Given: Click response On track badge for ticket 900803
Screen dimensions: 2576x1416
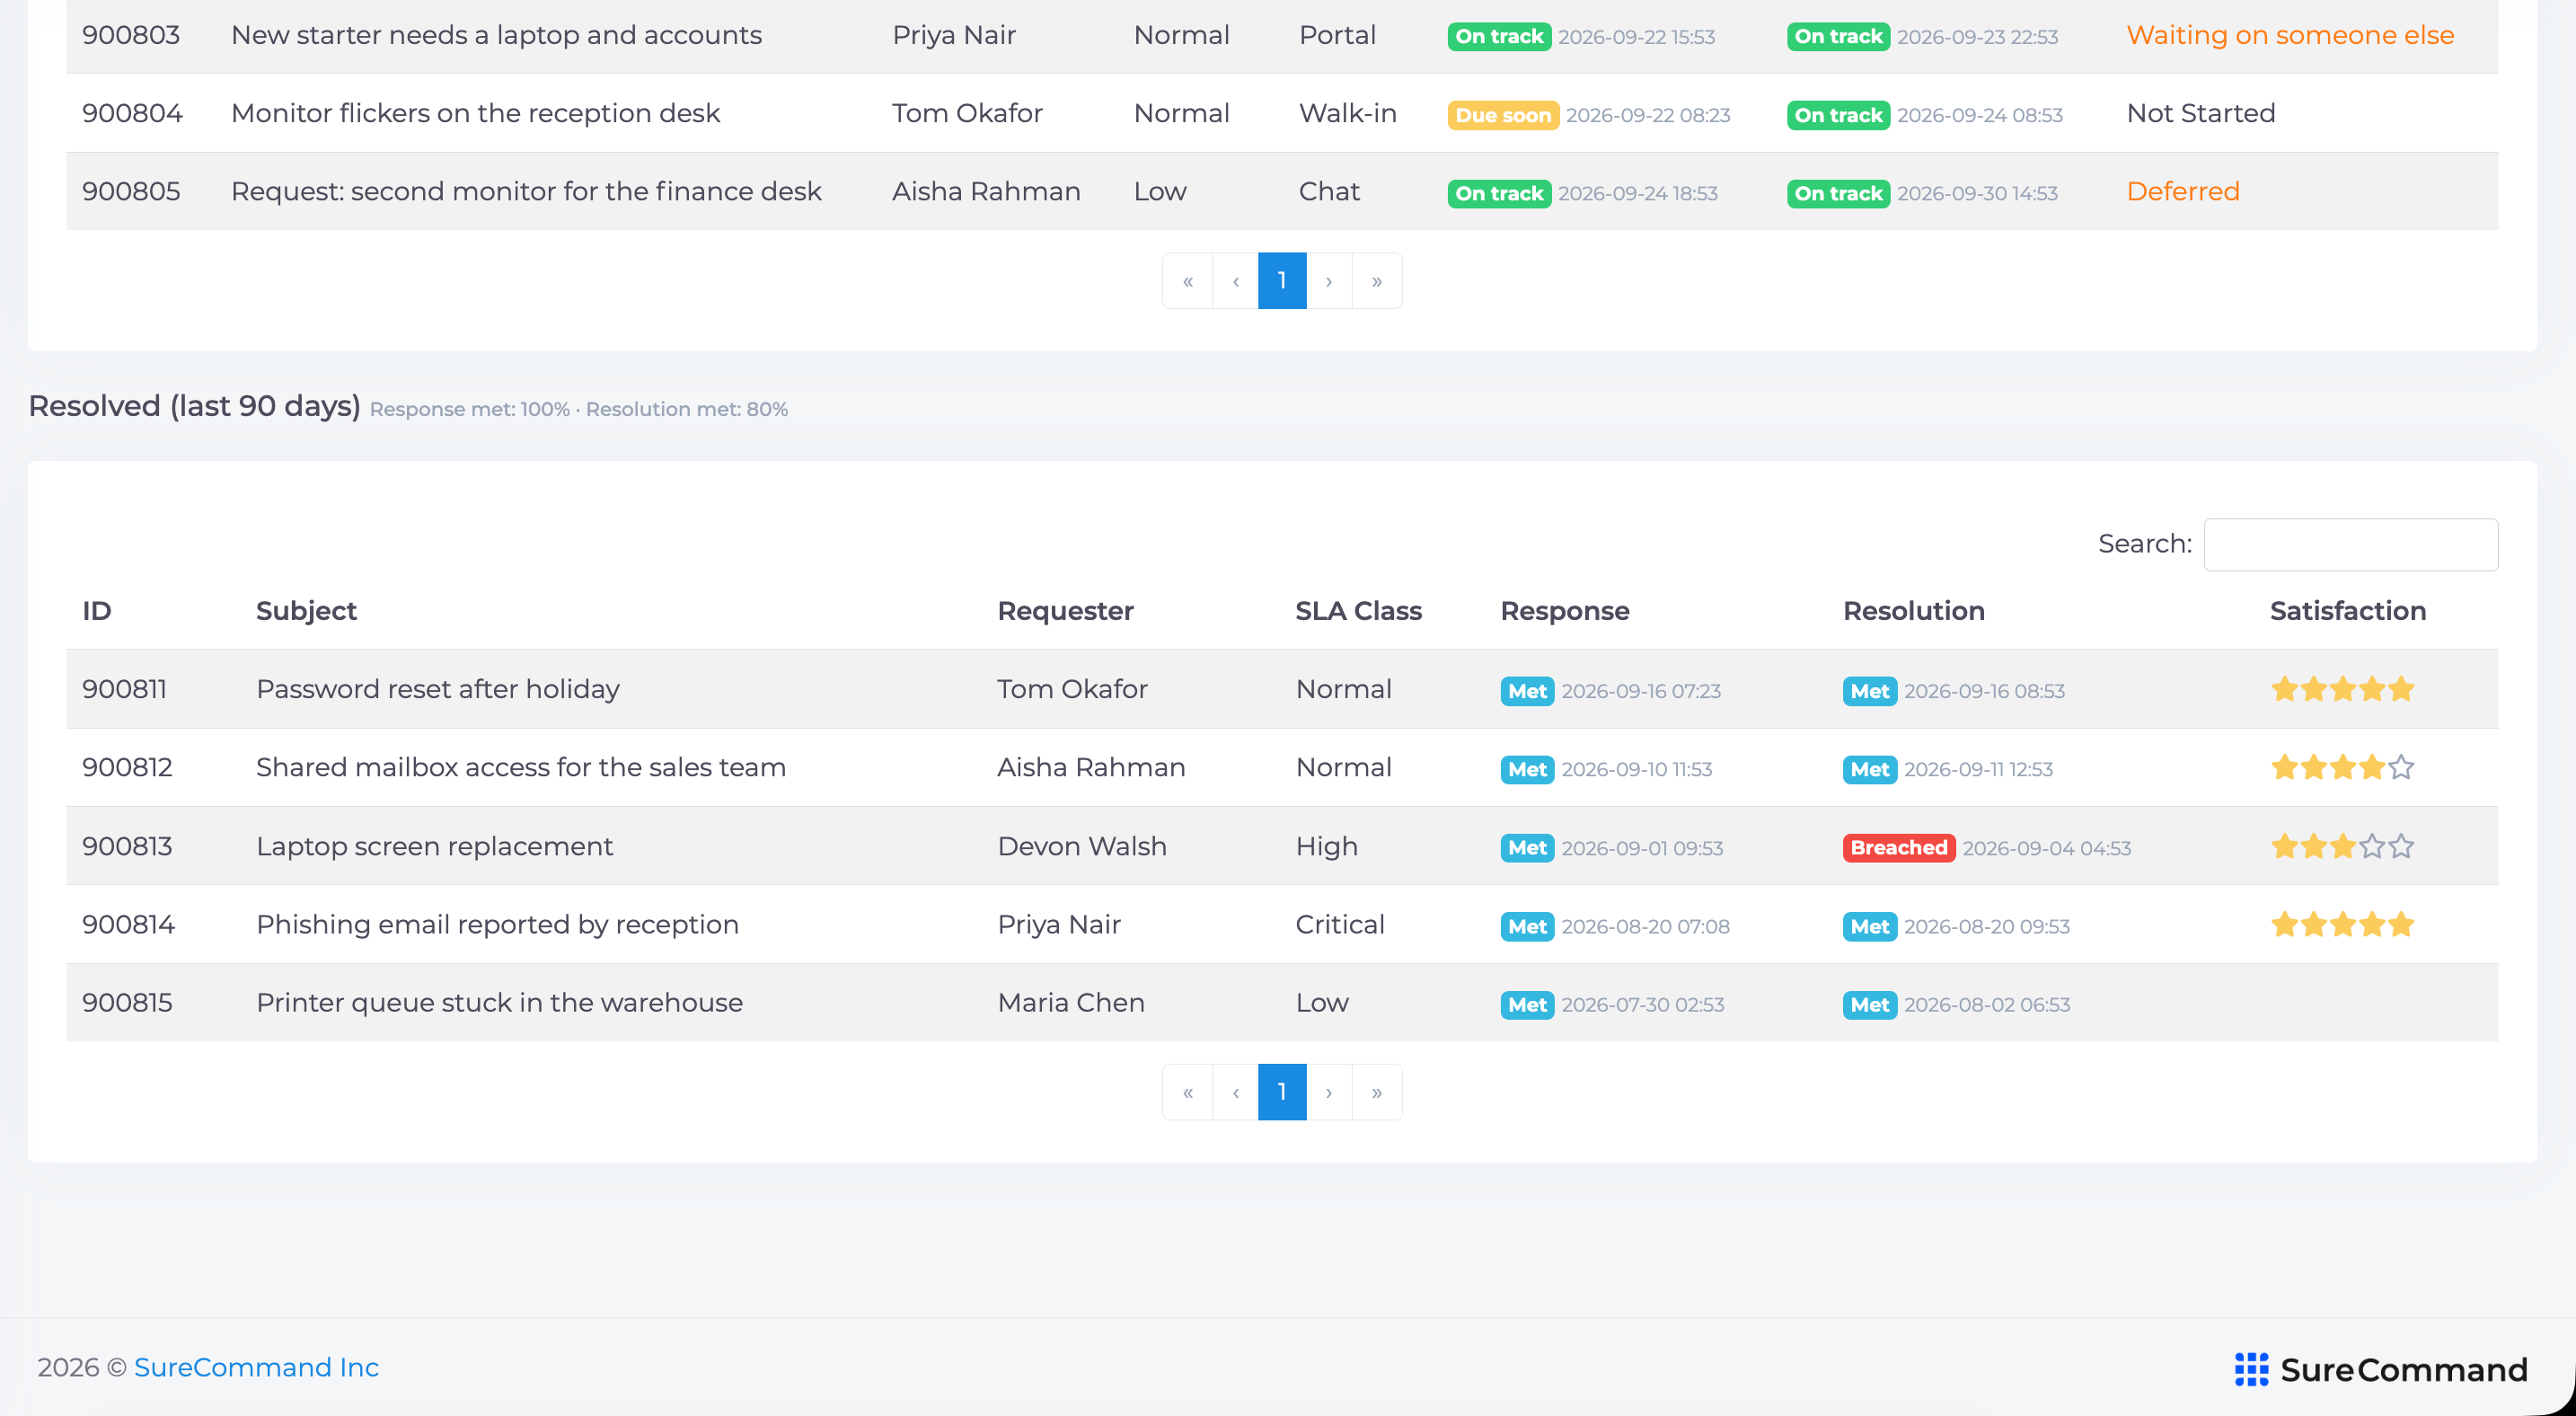Looking at the screenshot, I should pos(1499,37).
